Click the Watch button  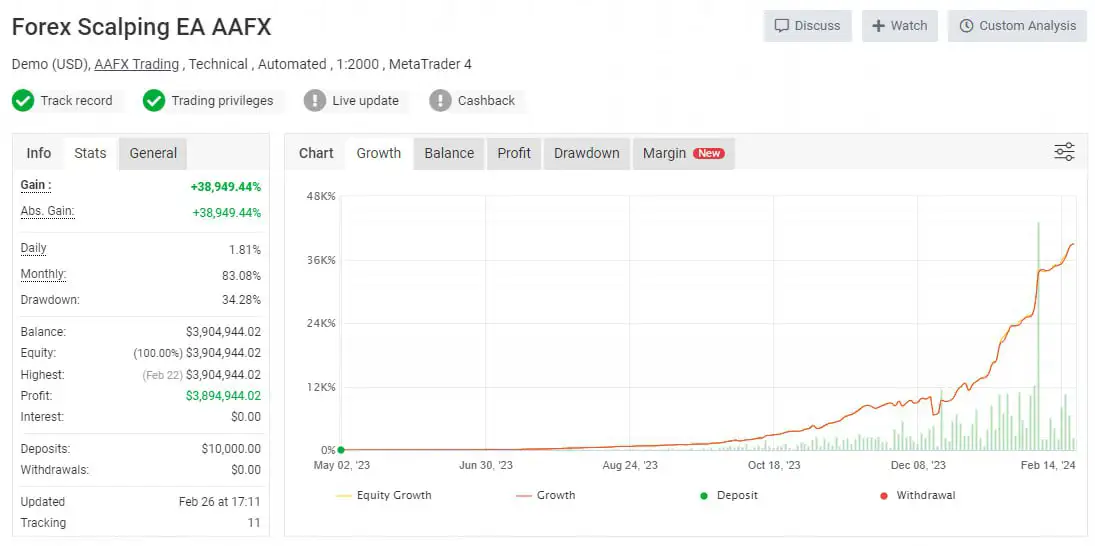click(899, 26)
